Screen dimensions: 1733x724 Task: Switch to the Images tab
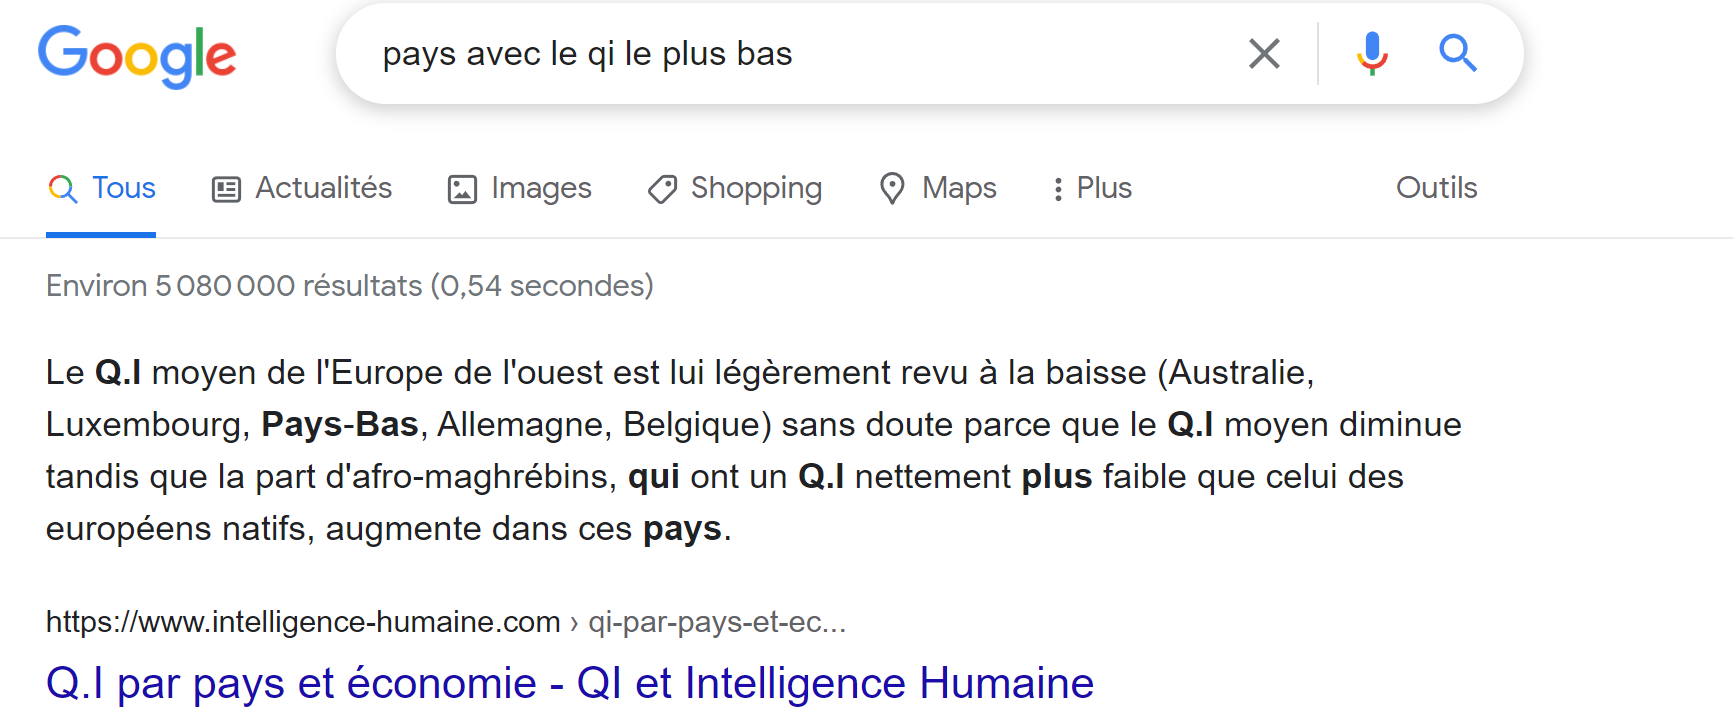[520, 188]
